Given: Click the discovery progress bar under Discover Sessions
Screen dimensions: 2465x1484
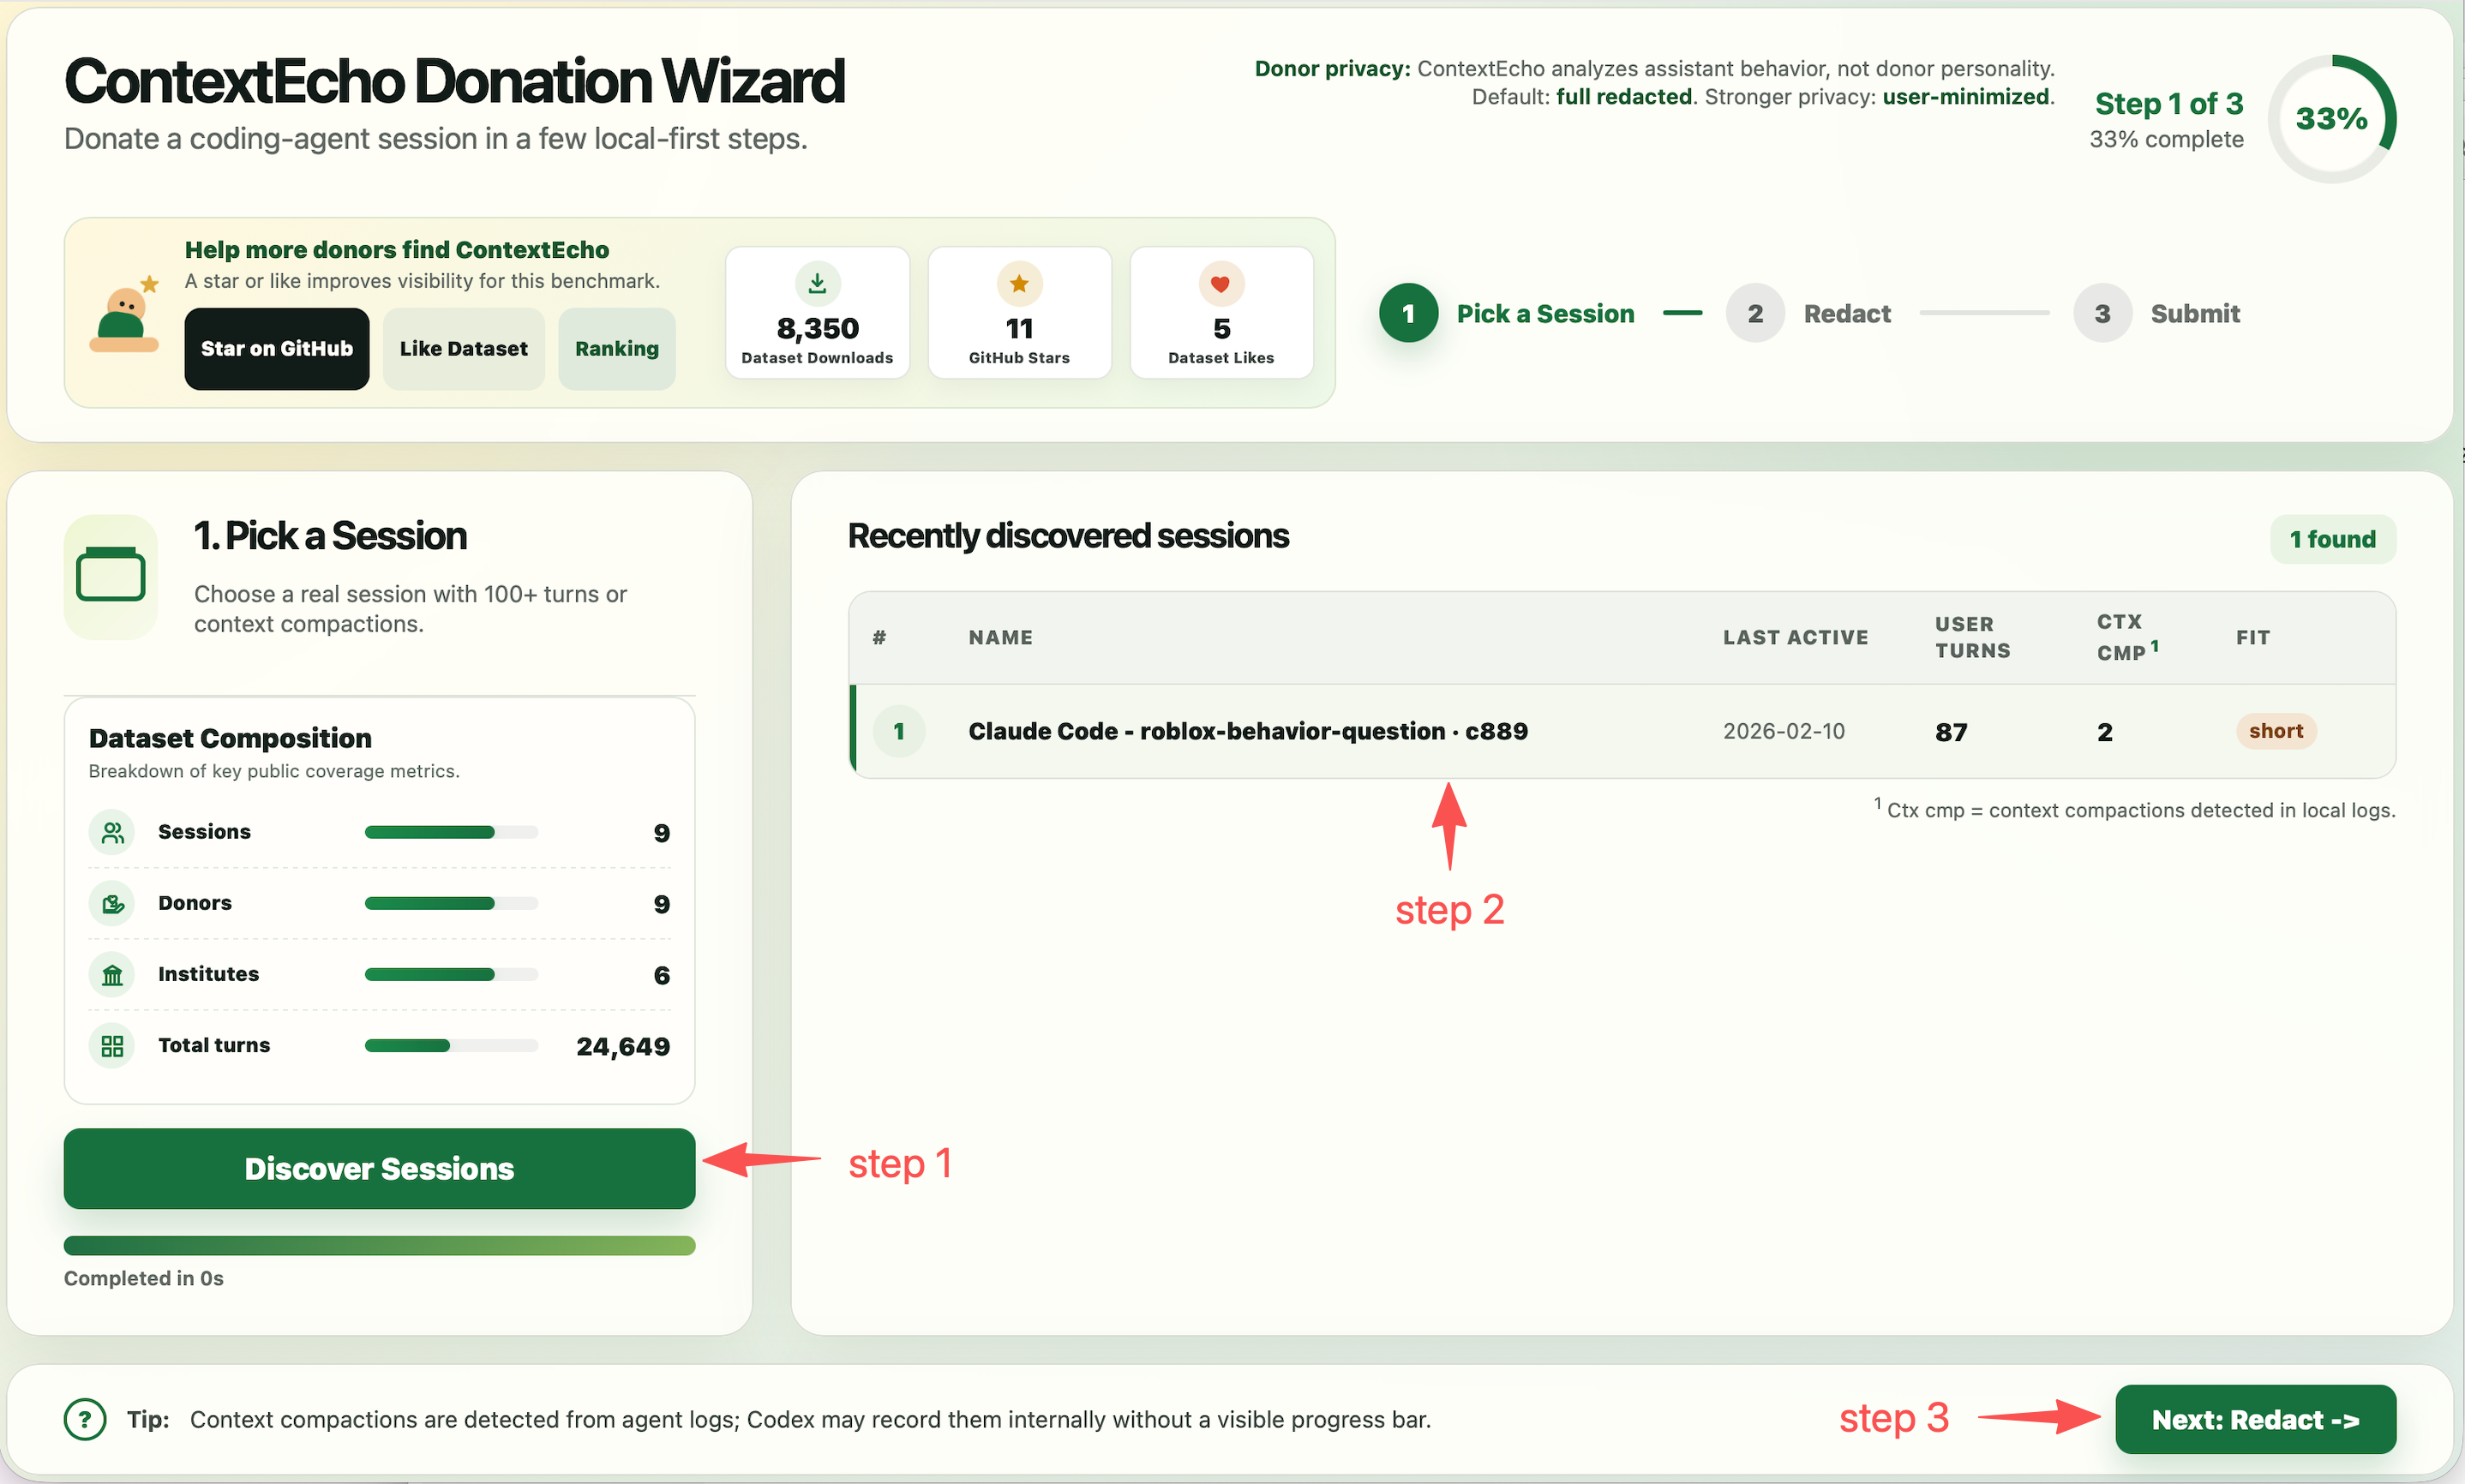Looking at the screenshot, I should [x=379, y=1245].
